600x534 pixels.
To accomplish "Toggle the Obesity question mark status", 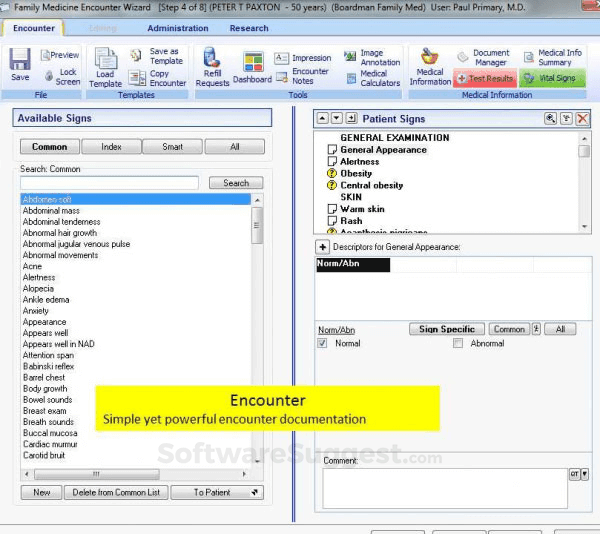I will [331, 173].
